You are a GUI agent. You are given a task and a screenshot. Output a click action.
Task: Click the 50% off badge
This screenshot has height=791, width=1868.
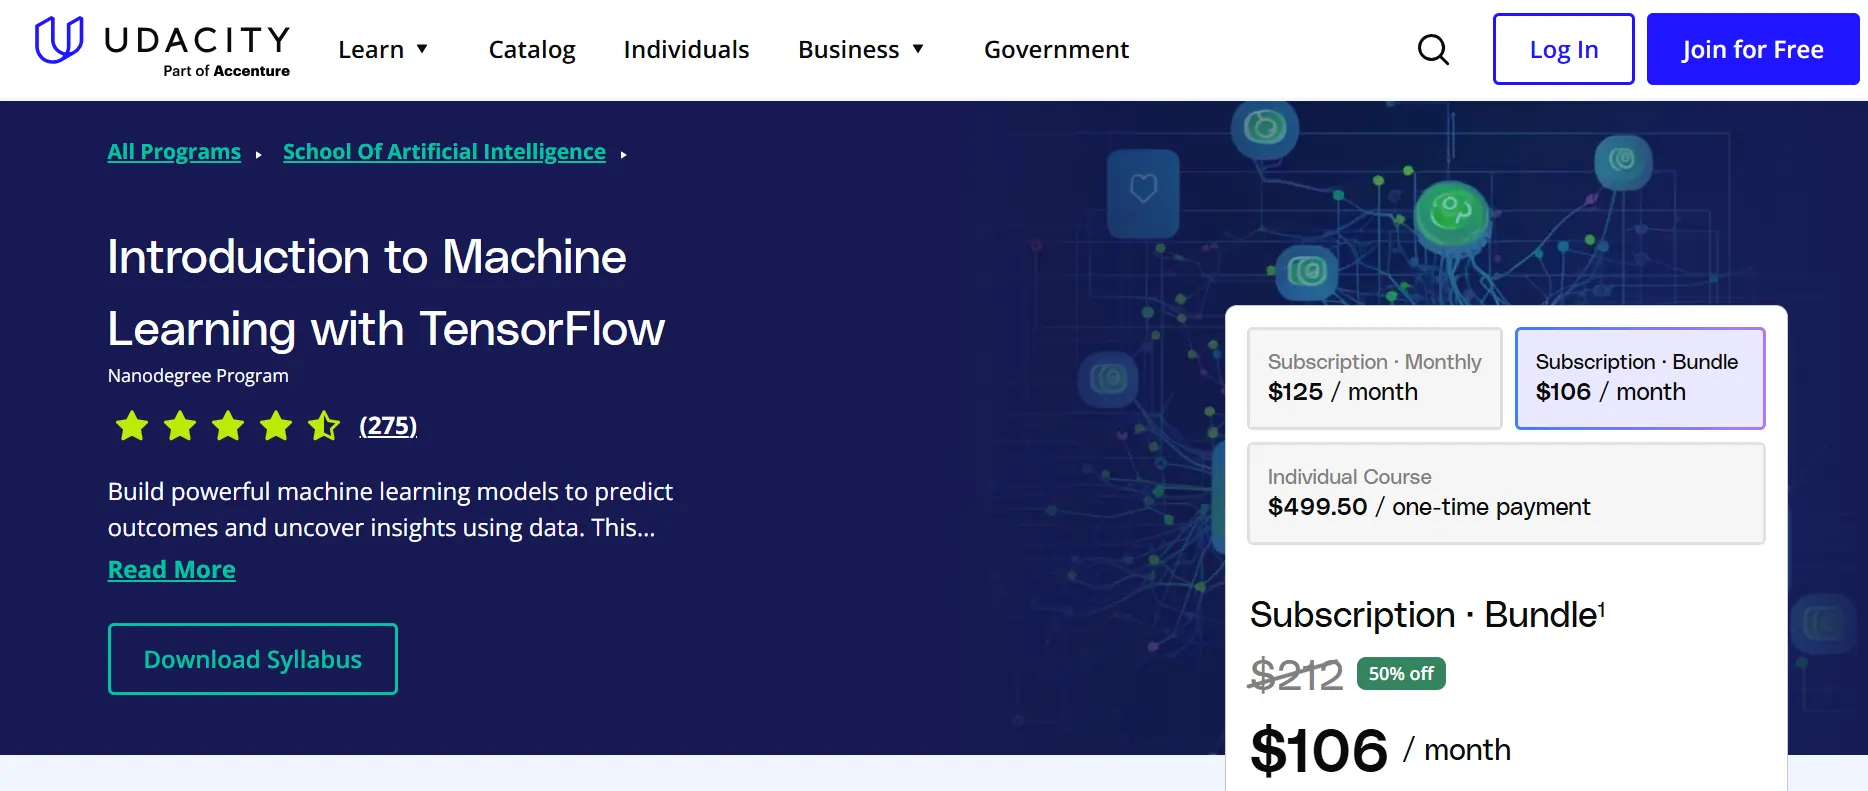[x=1401, y=674]
